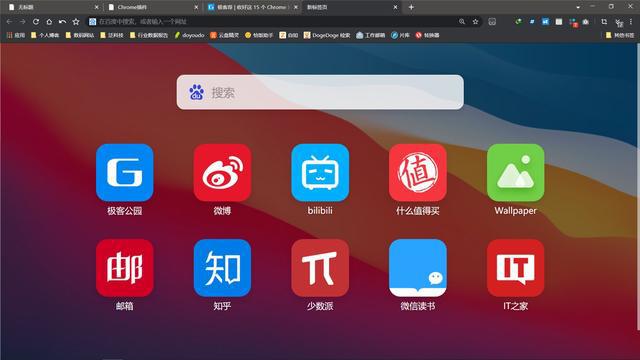Open the 极客公园 G shortcut icon

[x=124, y=172]
